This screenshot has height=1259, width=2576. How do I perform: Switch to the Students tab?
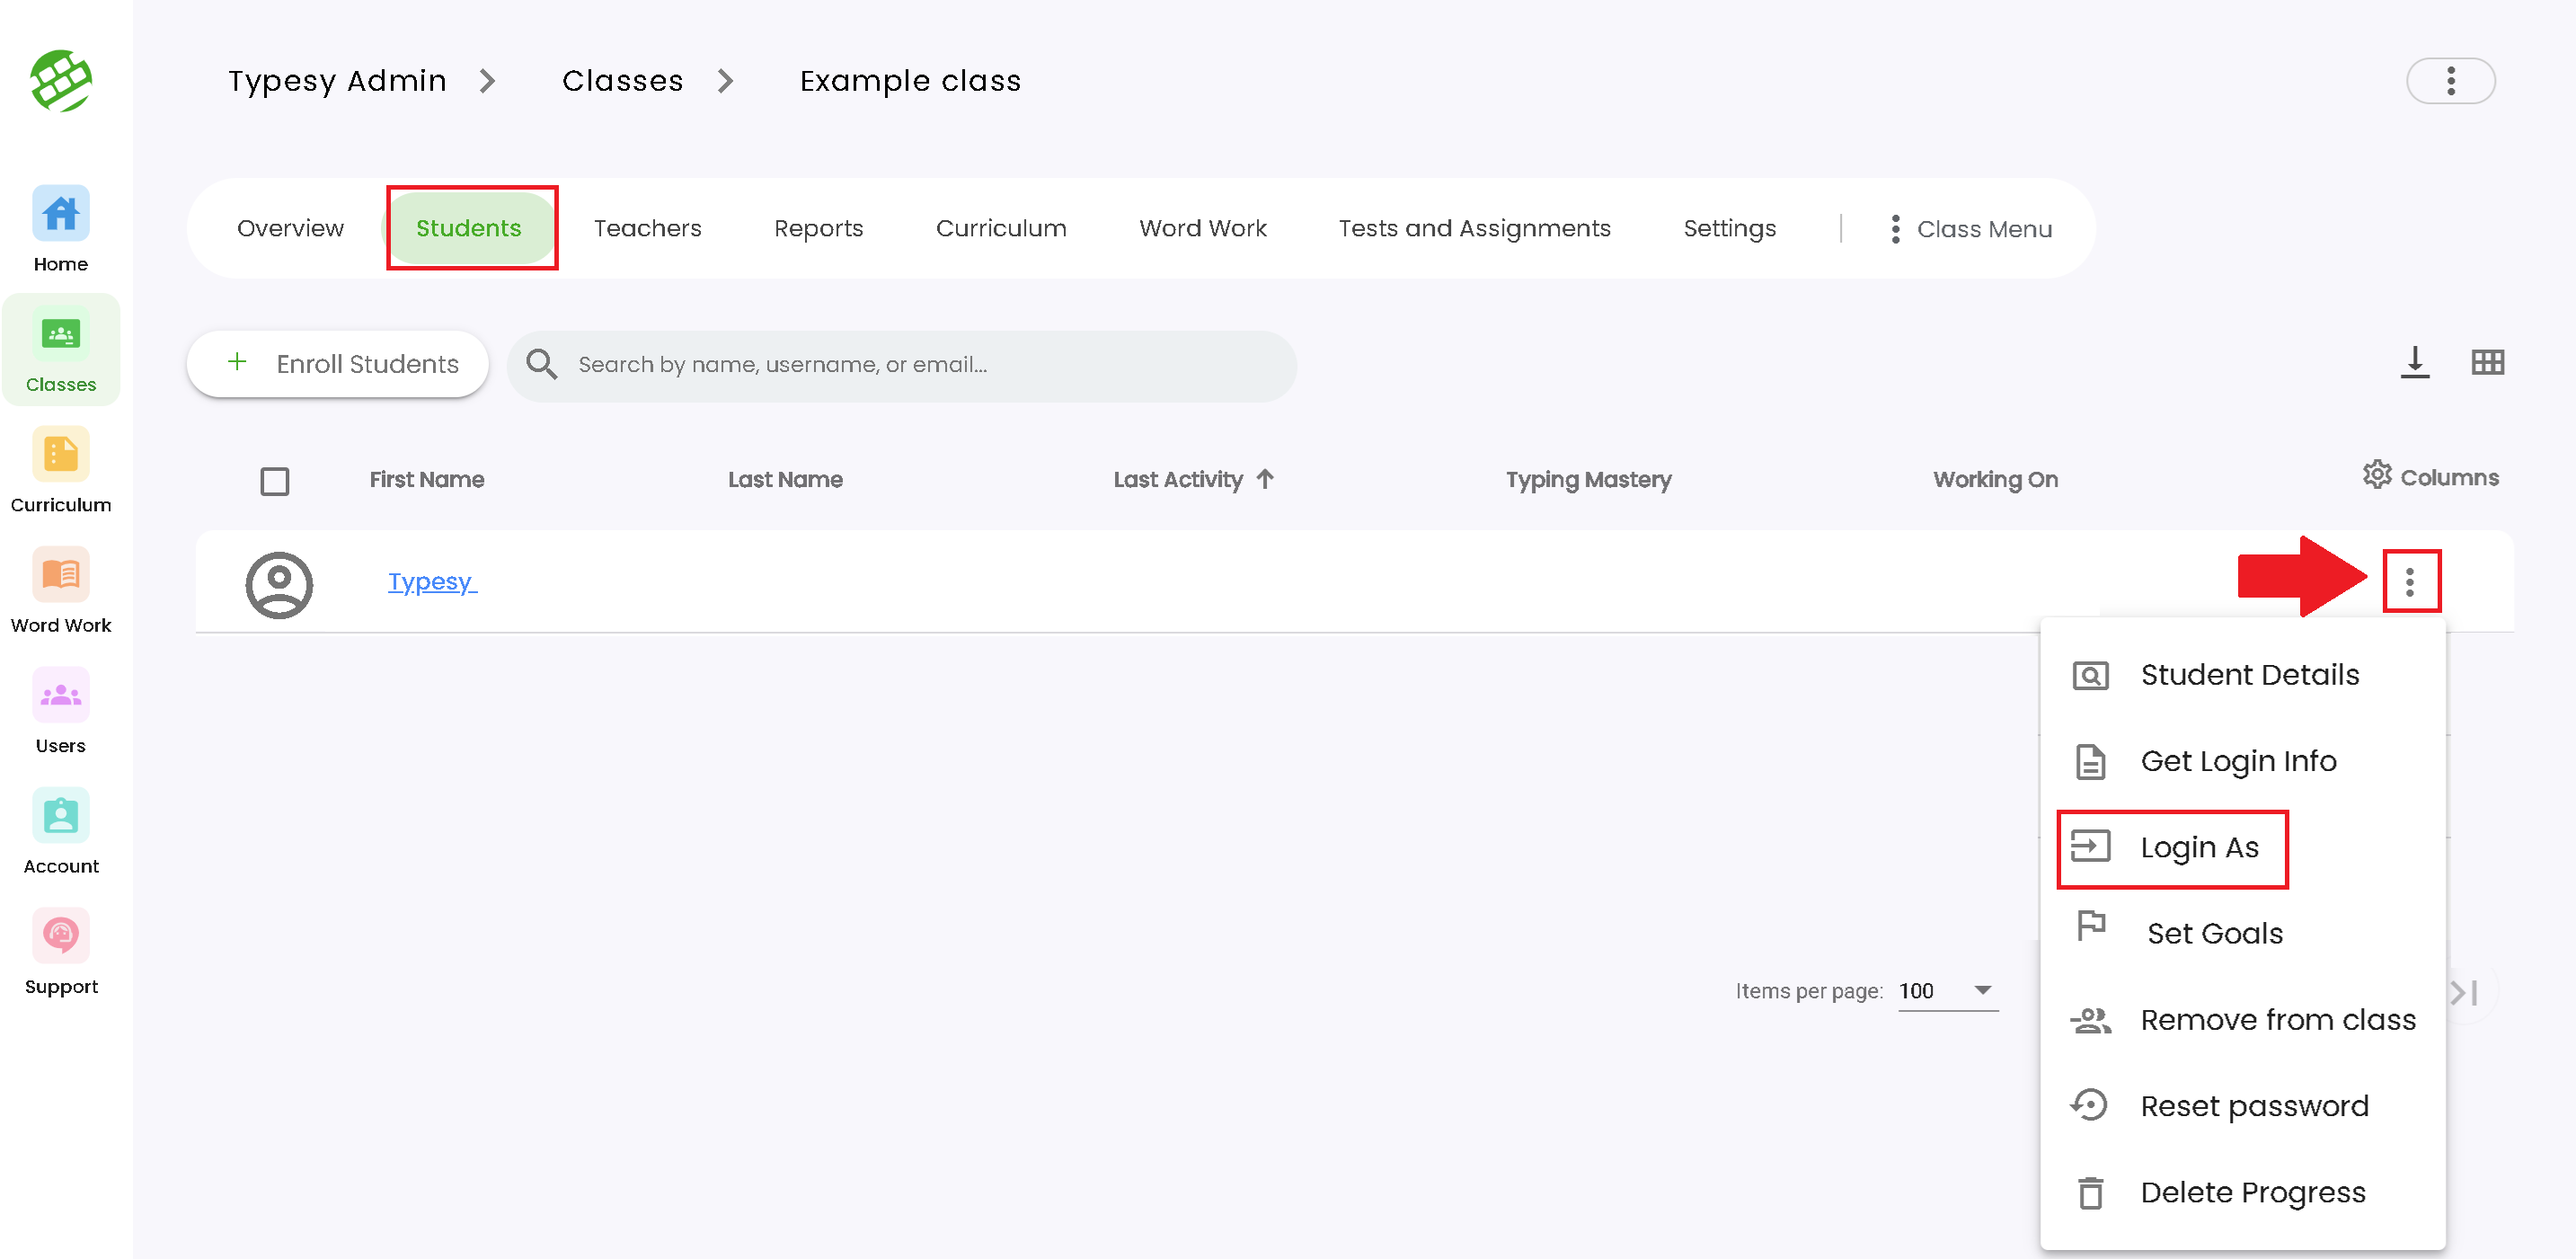point(469,228)
